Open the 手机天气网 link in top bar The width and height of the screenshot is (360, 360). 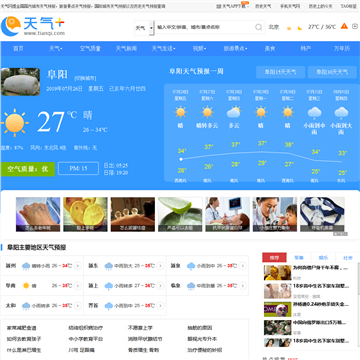[290, 6]
